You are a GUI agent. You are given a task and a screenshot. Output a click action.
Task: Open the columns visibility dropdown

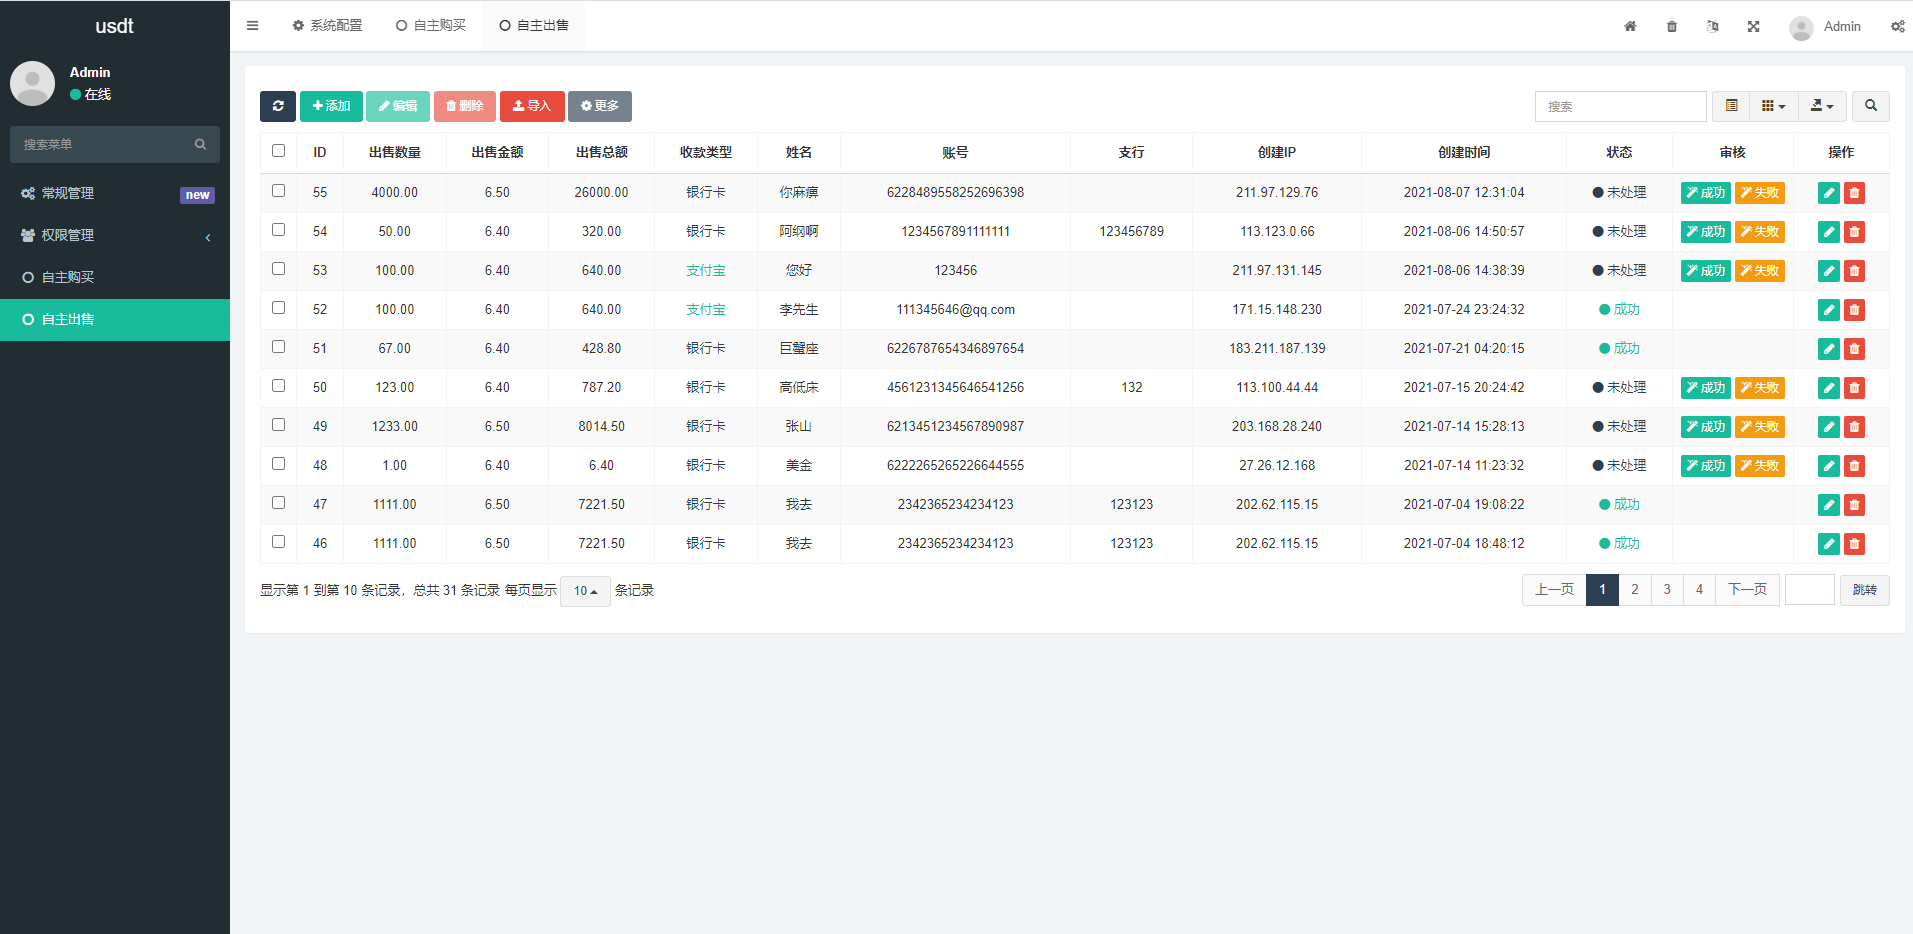tap(1773, 106)
